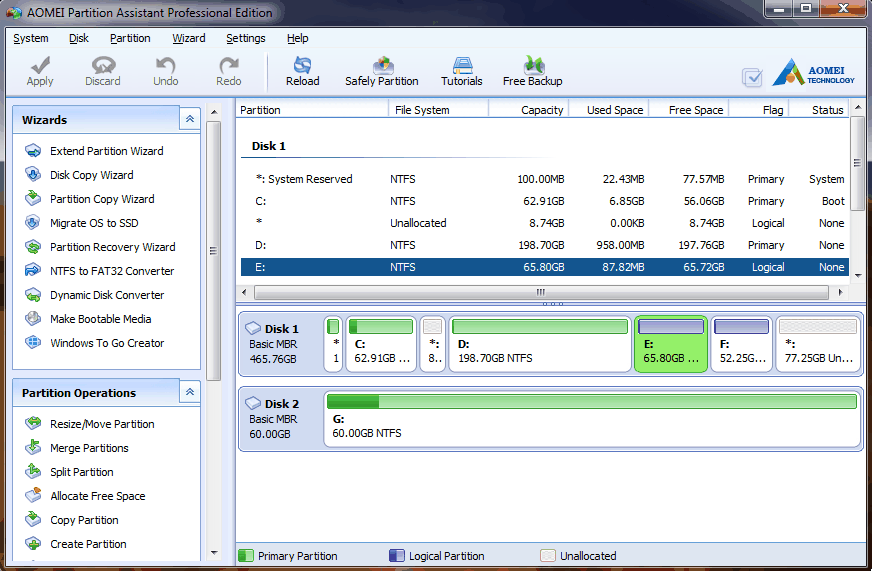
Task: Click Split Partition in the operations list
Action: pos(81,472)
